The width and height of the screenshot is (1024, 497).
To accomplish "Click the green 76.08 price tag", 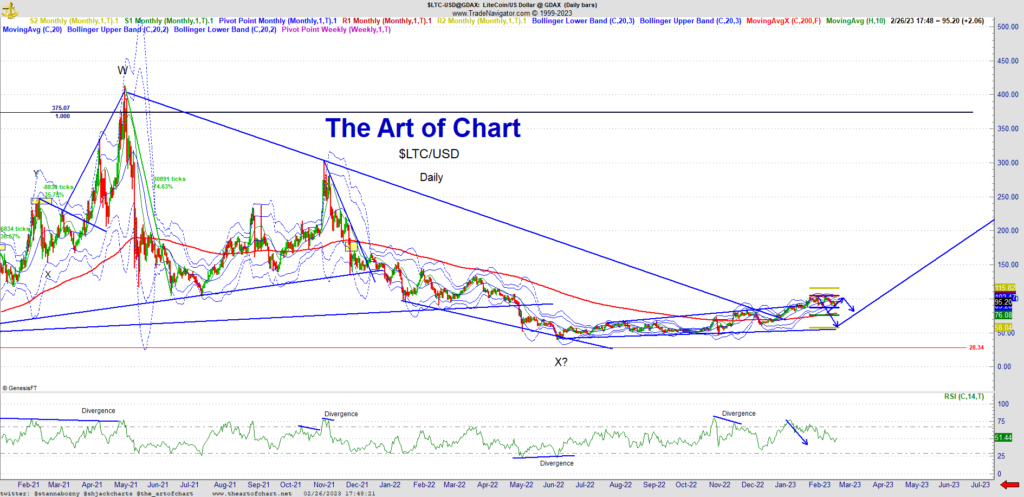I will pos(1002,314).
